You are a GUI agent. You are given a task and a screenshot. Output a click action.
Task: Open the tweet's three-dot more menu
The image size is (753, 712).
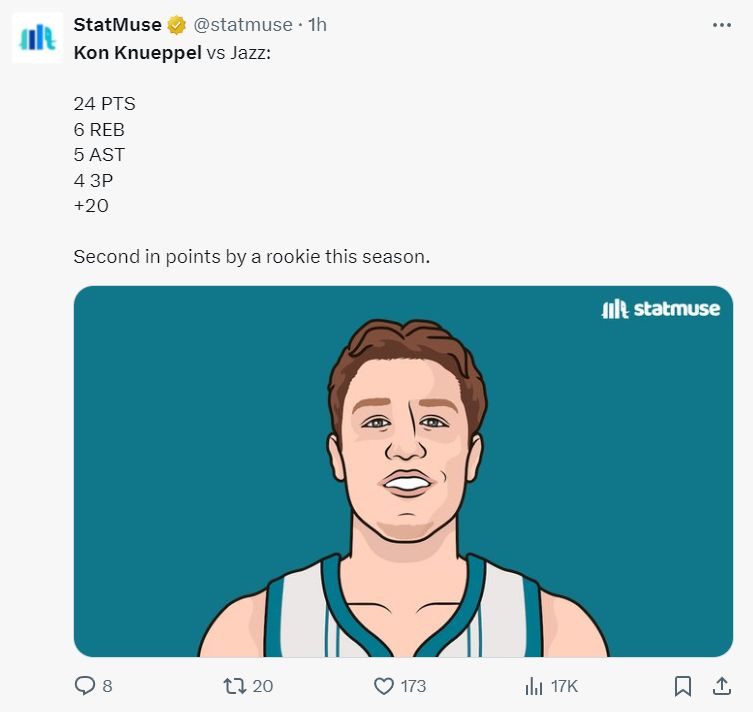(x=721, y=25)
